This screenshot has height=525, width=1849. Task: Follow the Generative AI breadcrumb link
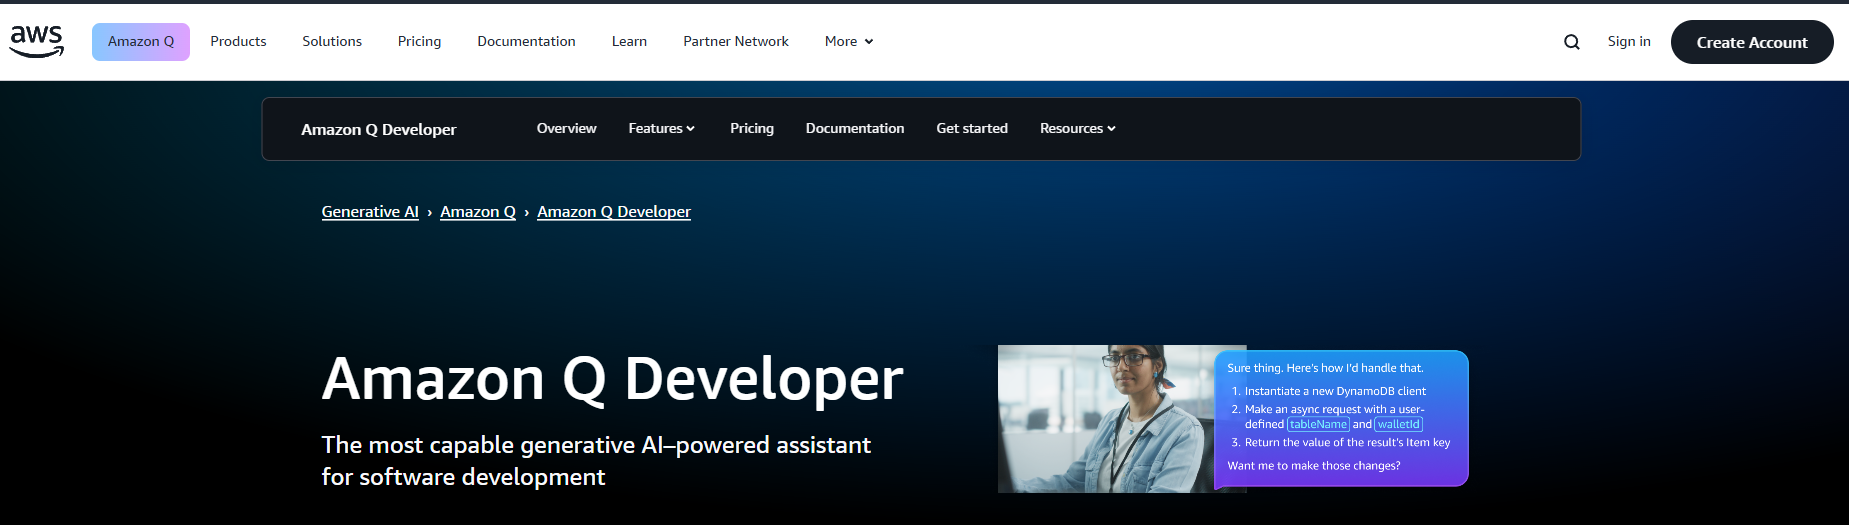[370, 211]
